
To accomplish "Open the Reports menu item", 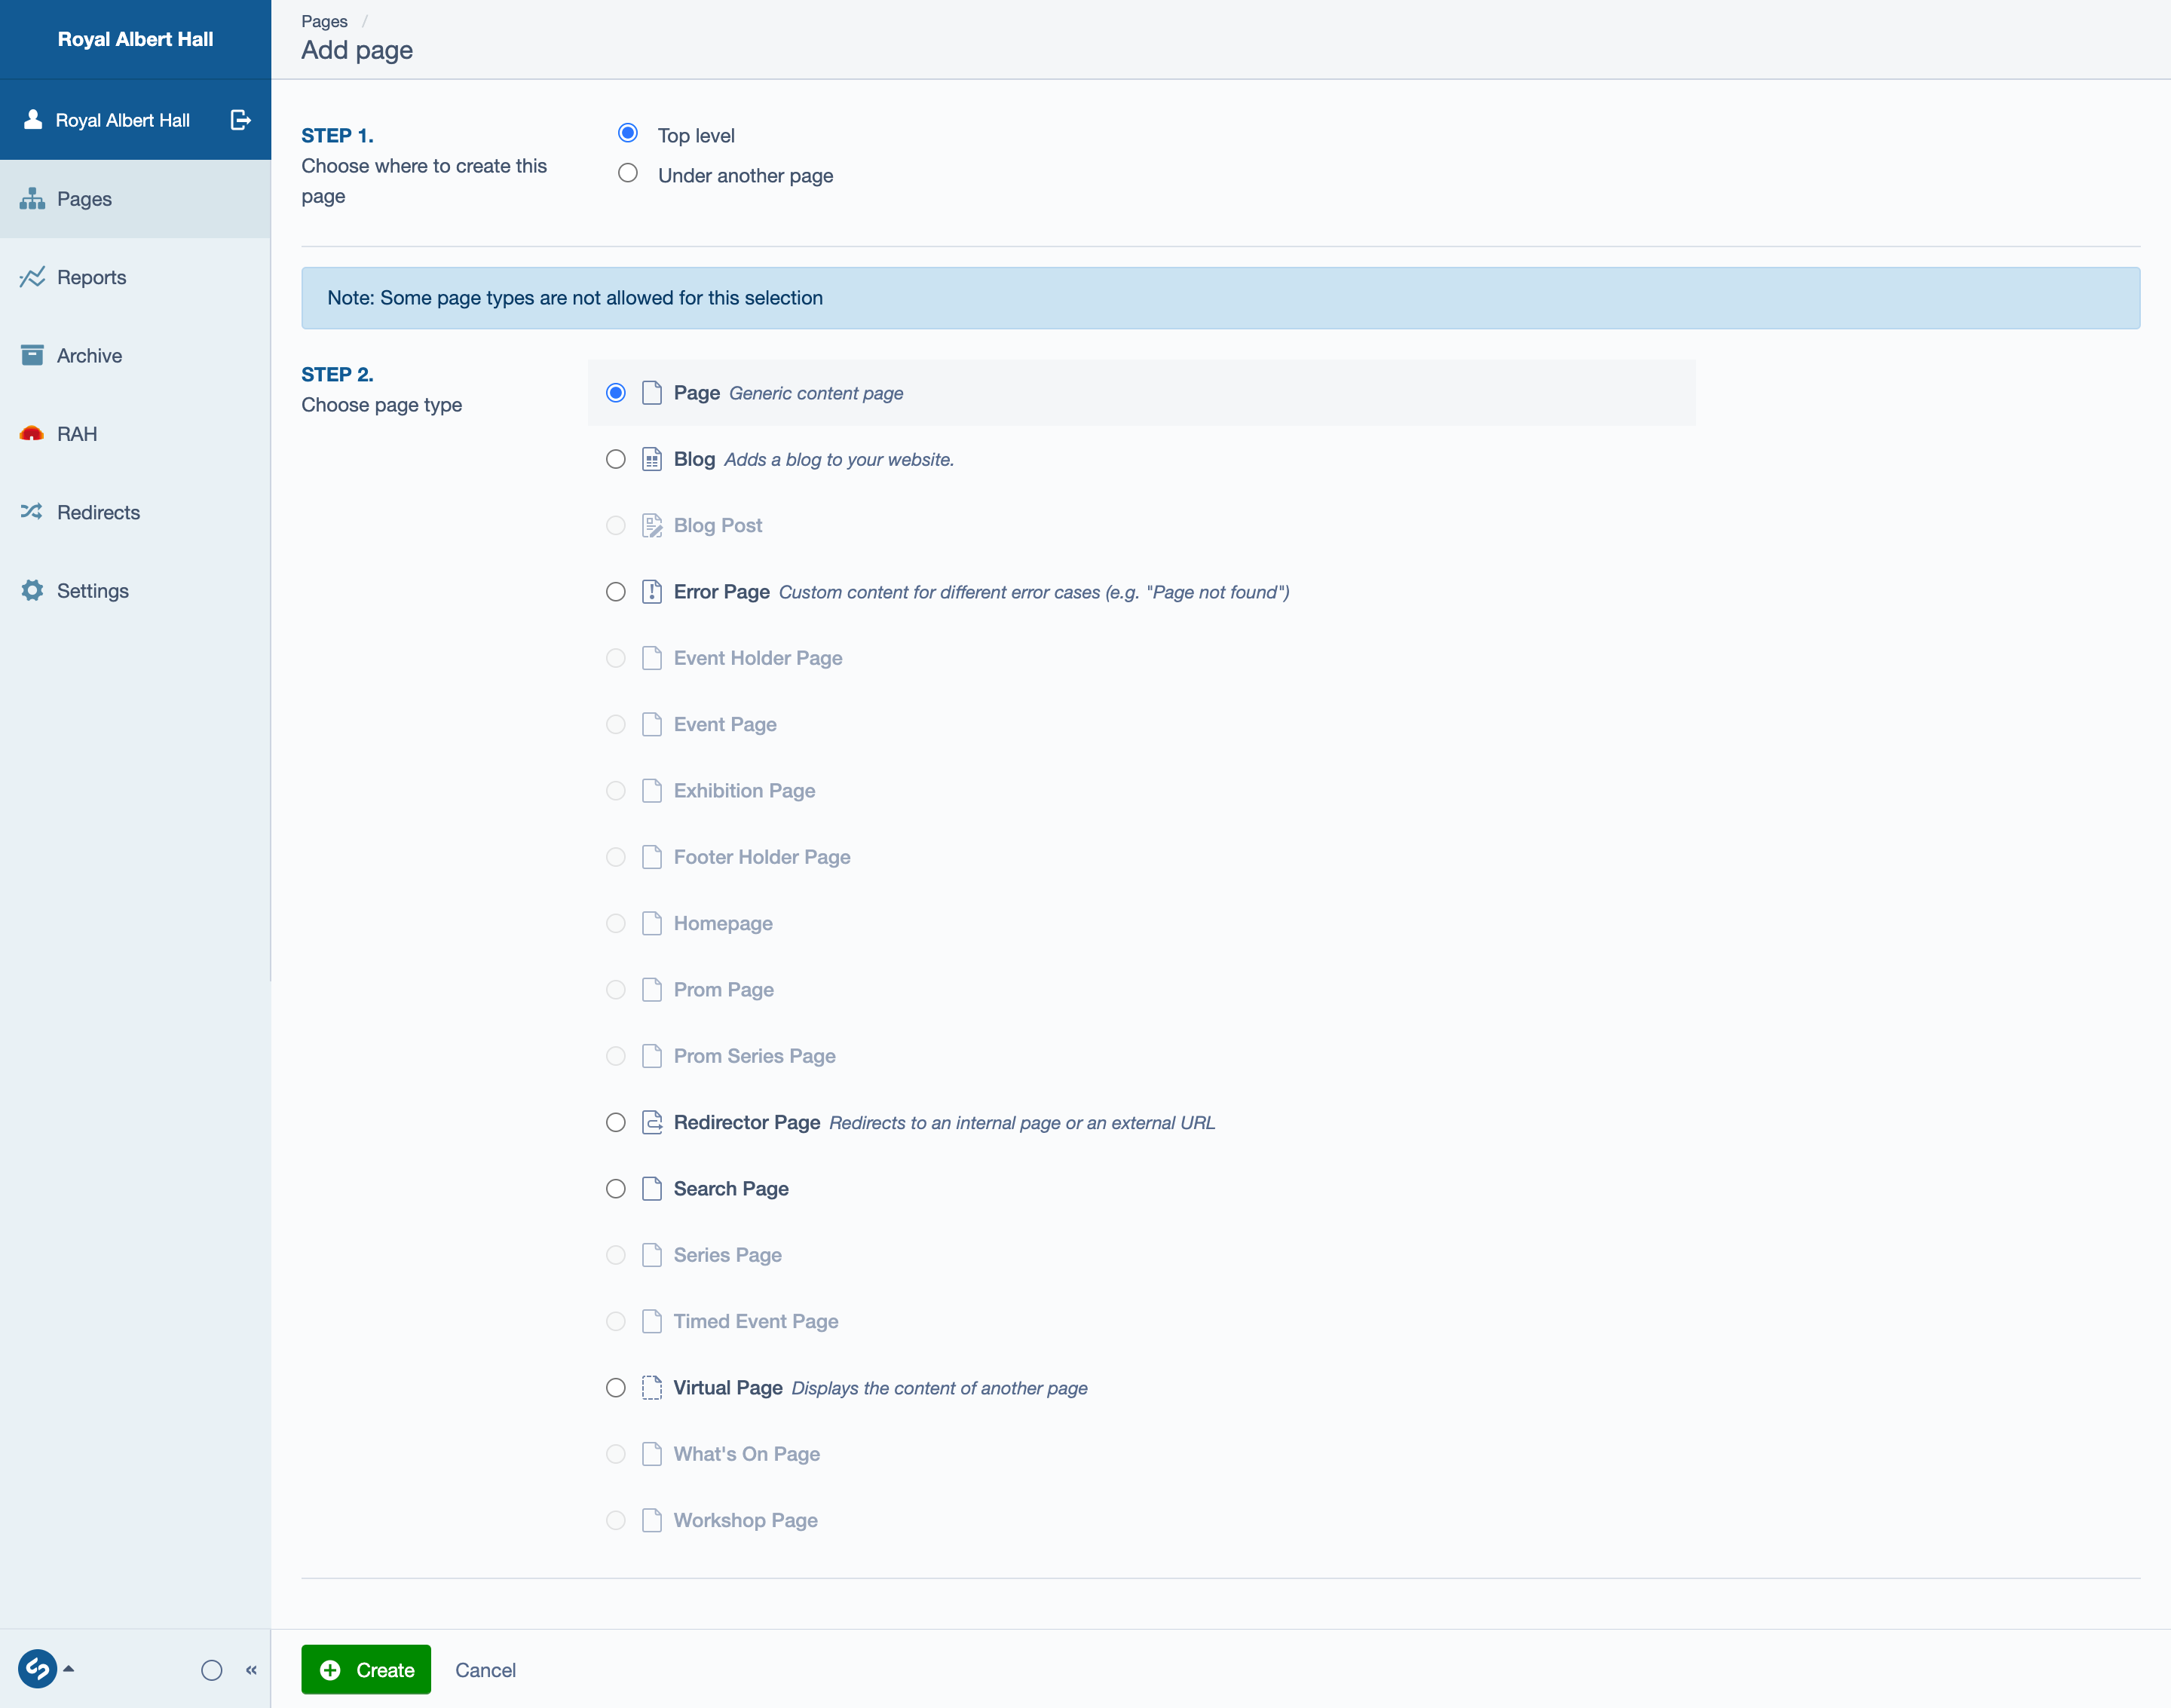I will pos(91,277).
